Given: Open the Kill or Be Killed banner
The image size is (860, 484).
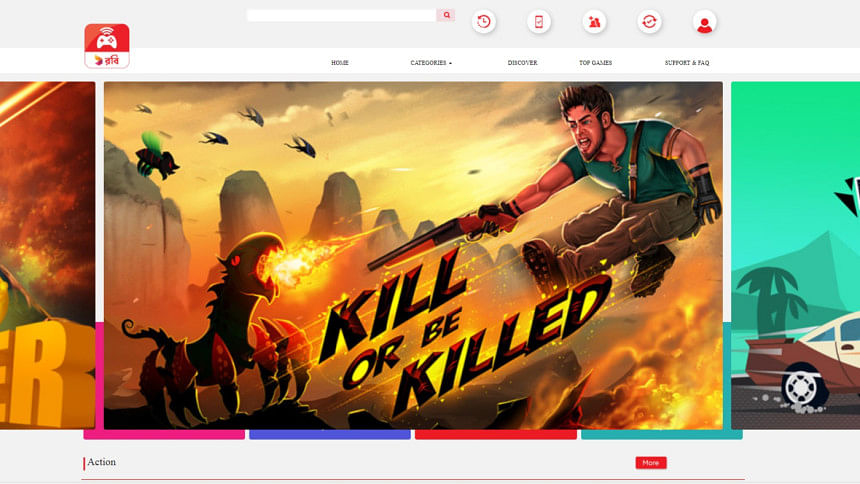Looking at the screenshot, I should pyautogui.click(x=413, y=255).
